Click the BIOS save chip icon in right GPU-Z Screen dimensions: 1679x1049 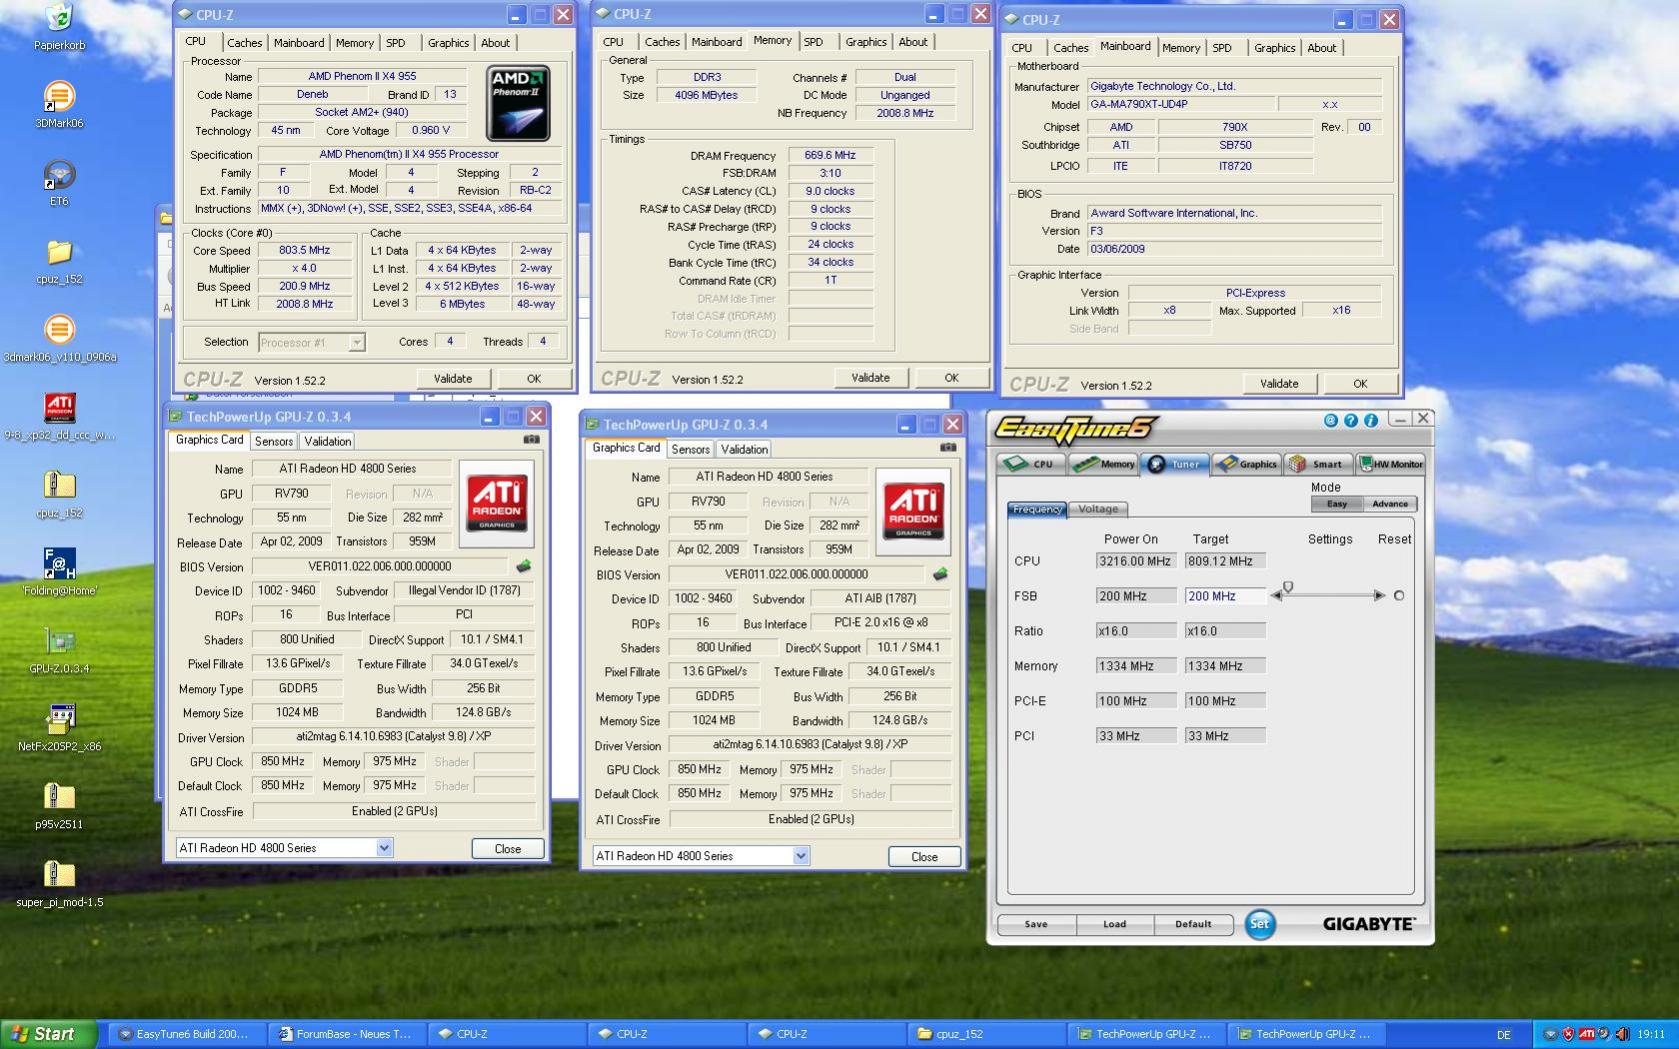(x=940, y=574)
